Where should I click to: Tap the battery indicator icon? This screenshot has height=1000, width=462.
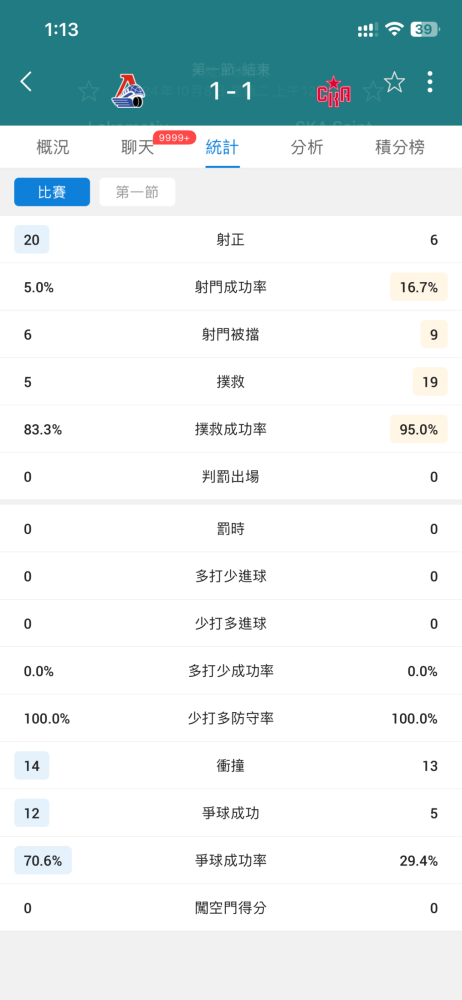coord(425,29)
